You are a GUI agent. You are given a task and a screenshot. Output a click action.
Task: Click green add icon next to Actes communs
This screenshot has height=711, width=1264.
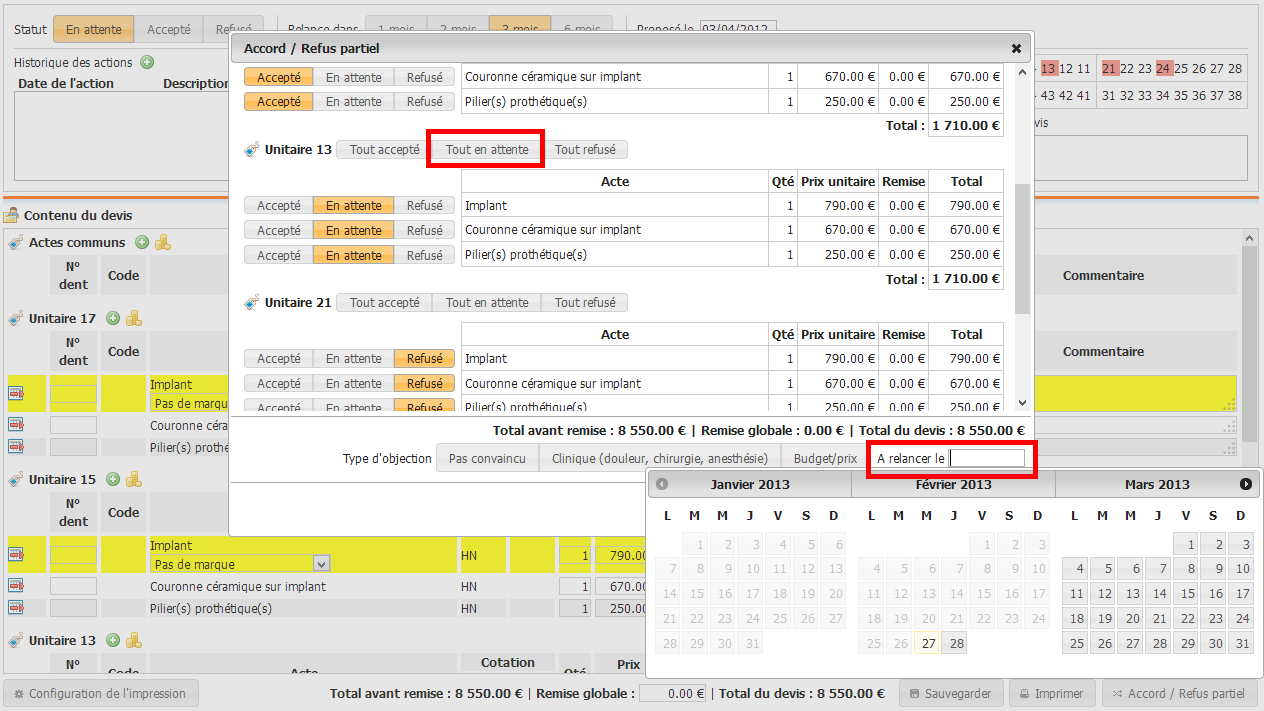click(x=142, y=243)
